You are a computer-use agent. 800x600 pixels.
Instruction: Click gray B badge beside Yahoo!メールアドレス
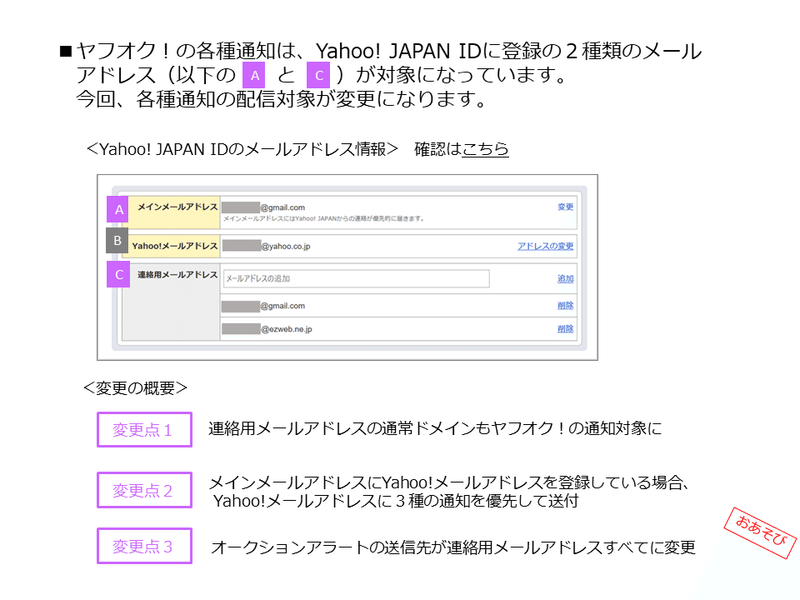coord(117,240)
